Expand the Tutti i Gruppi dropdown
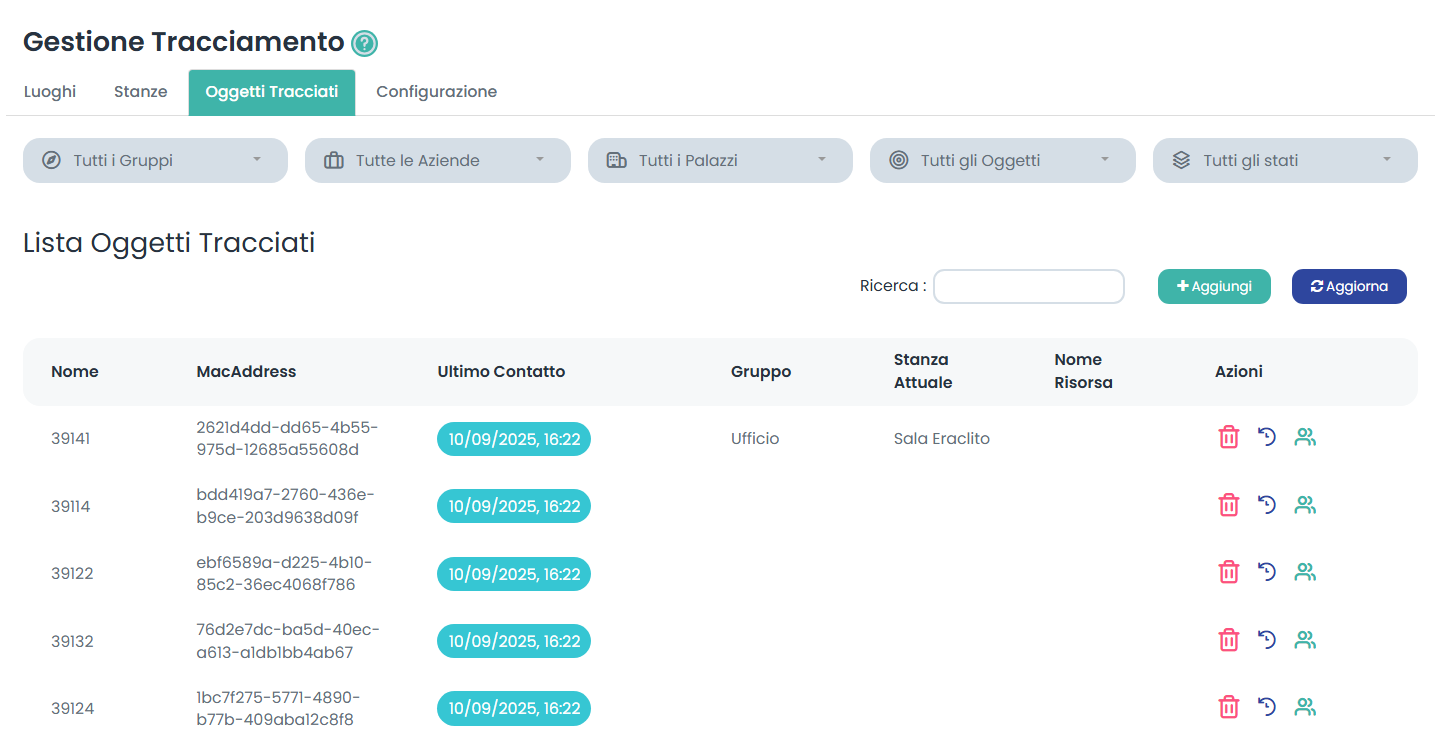 (155, 160)
